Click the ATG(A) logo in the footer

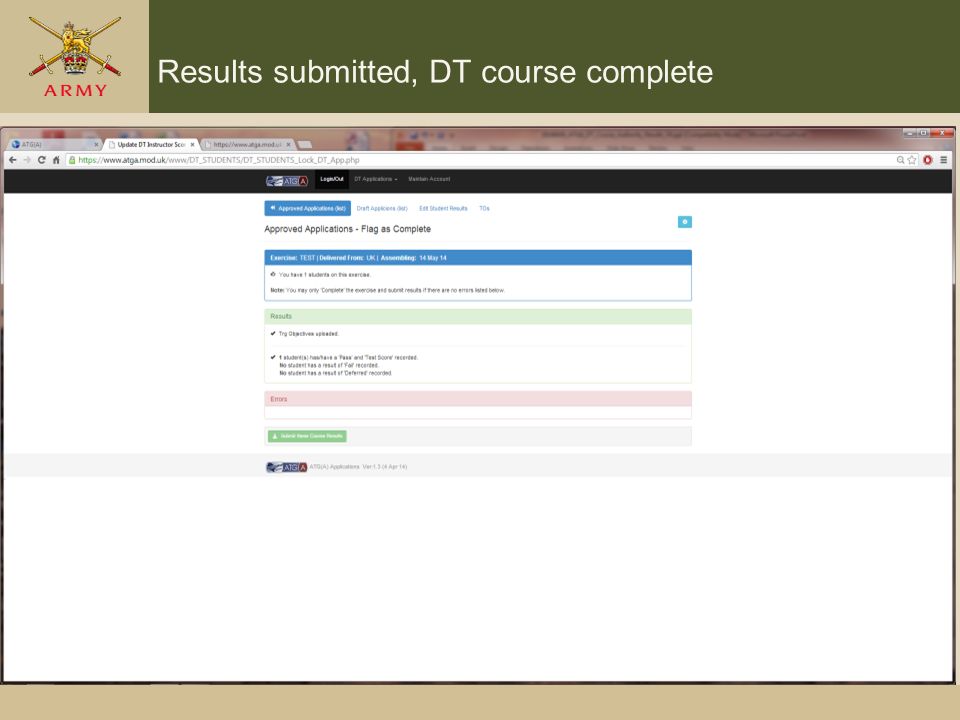287,467
